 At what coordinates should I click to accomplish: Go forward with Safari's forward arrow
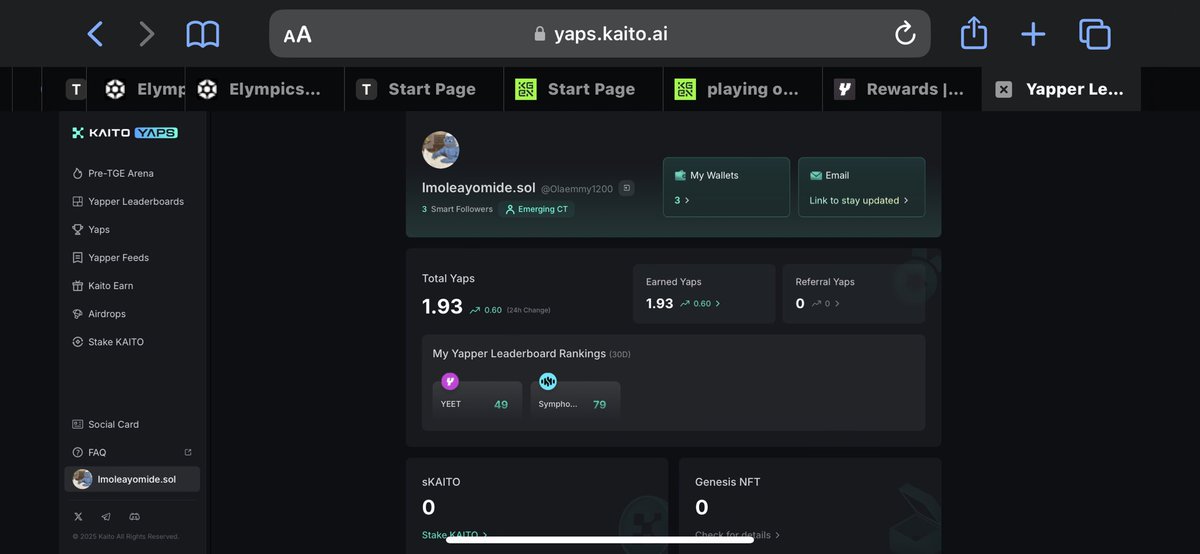147,34
